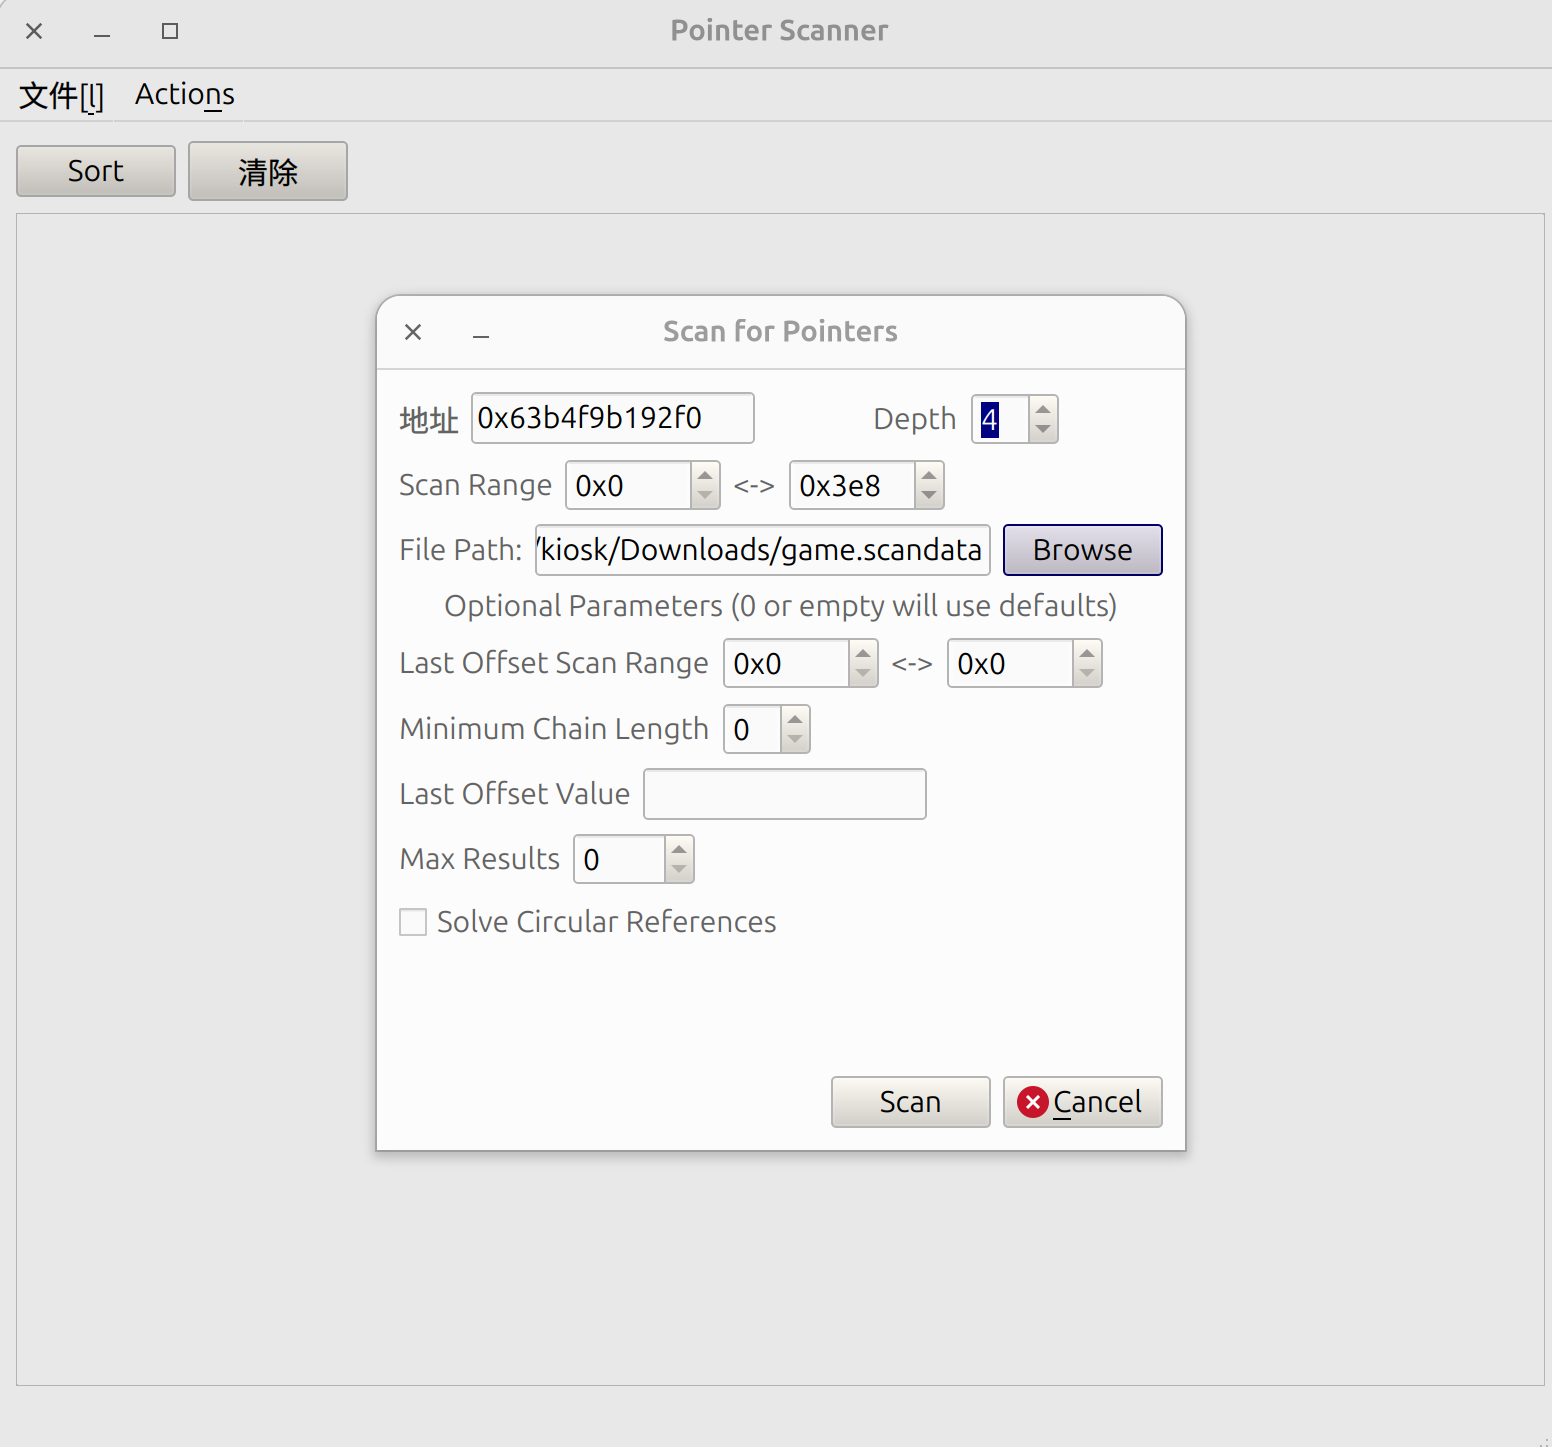
Task: Decrease the Max Results value
Action: tap(679, 870)
